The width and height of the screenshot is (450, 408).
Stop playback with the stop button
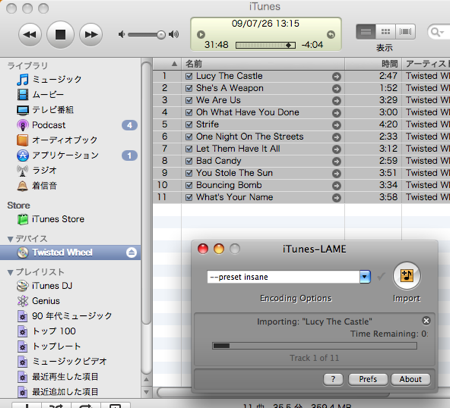60,34
